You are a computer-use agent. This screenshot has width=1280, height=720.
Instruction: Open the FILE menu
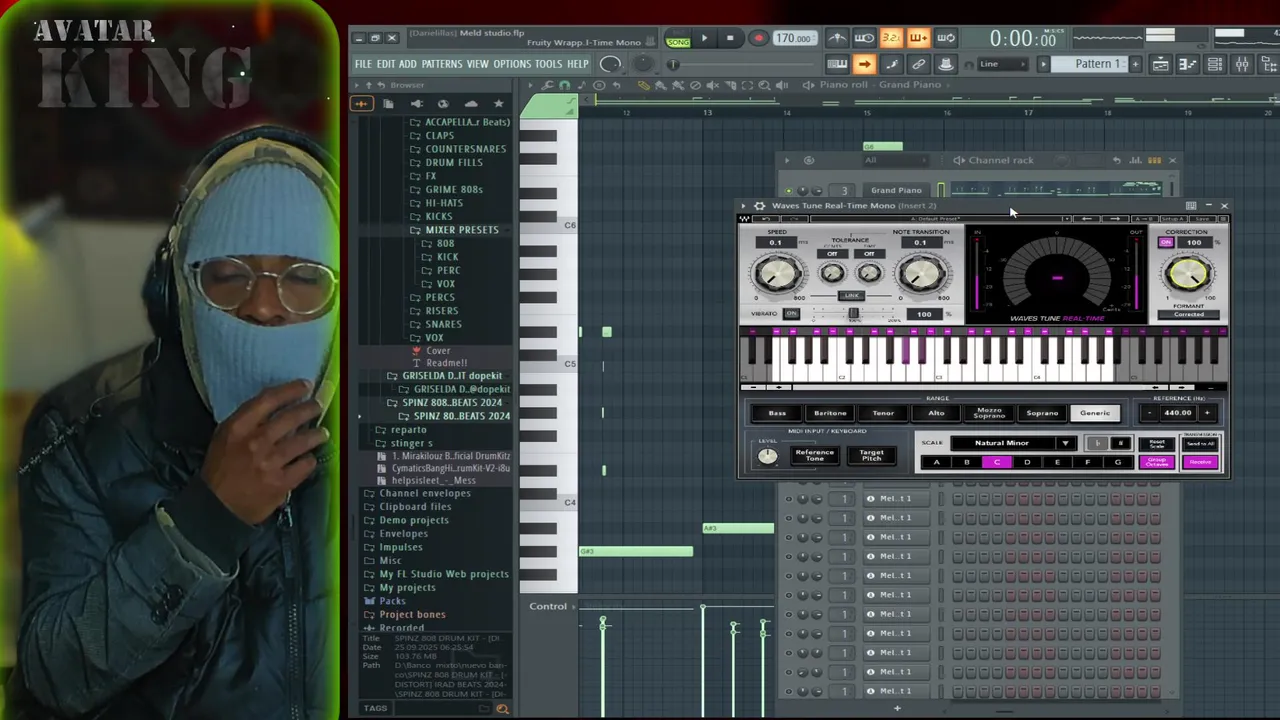pos(363,64)
